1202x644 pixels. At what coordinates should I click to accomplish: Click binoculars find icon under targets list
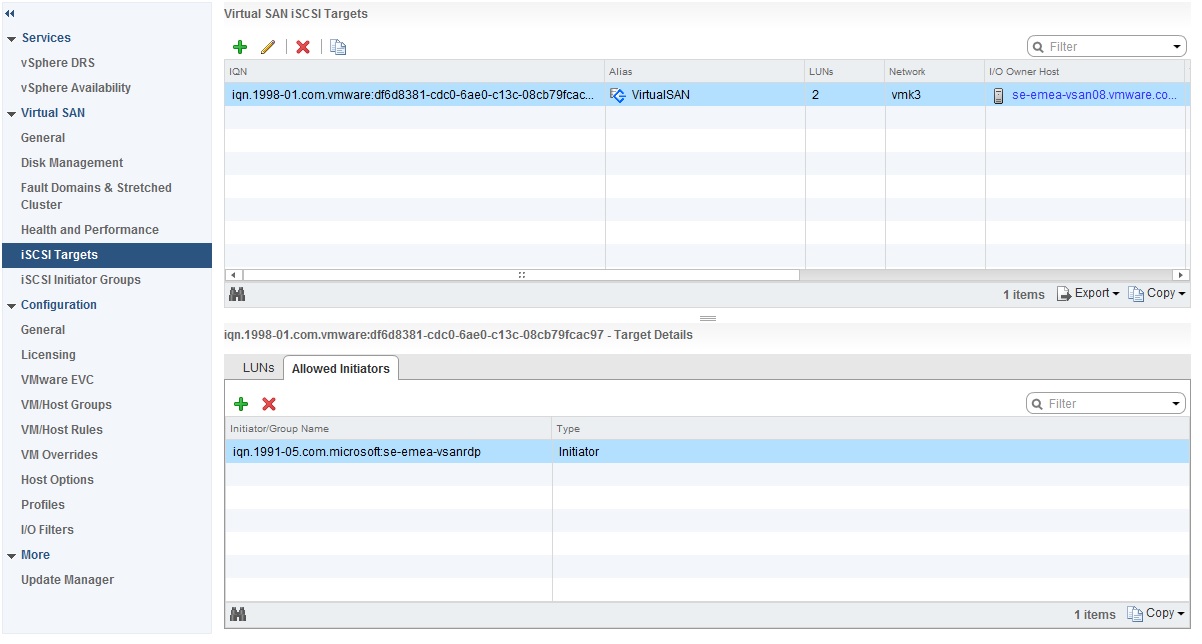pyautogui.click(x=238, y=294)
